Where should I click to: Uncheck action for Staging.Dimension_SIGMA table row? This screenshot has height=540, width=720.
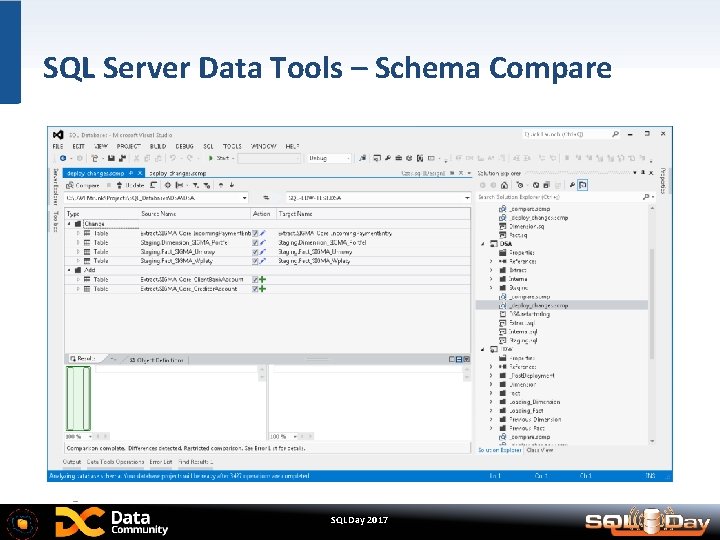(255, 242)
